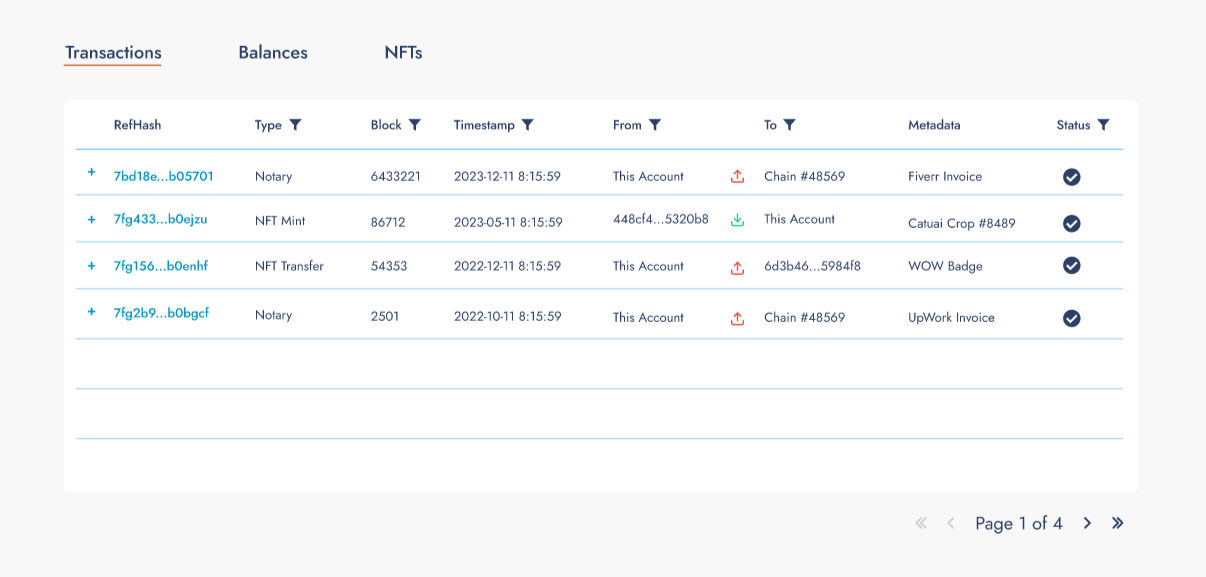Open transaction hash 7fg433...b0ejzu link
Viewport: 1206px width, 577px height.
pyautogui.click(x=161, y=219)
